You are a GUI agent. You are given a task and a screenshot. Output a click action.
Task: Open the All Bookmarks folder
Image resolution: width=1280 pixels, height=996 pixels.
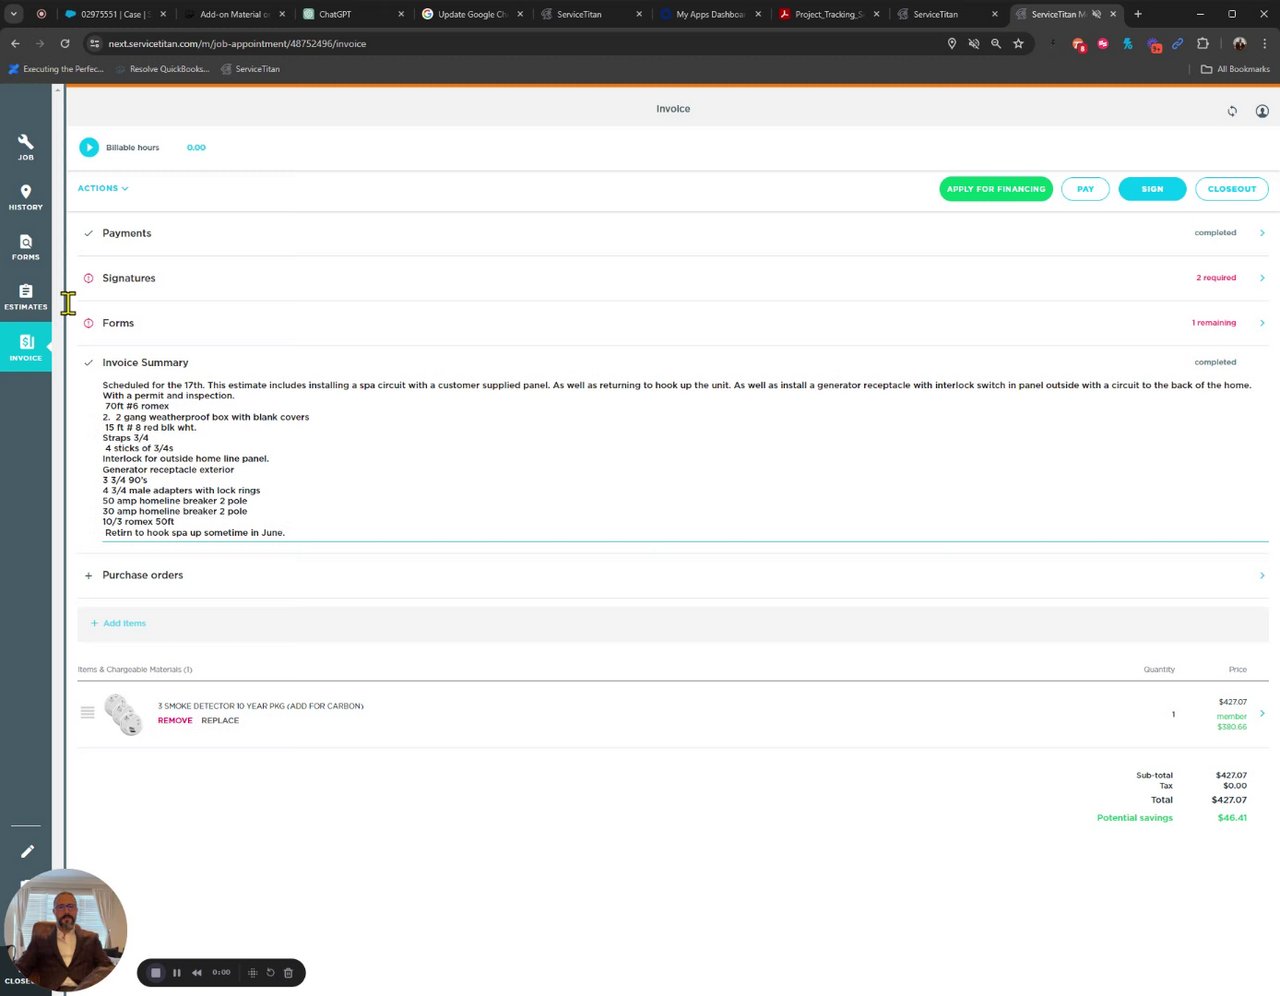point(1235,69)
